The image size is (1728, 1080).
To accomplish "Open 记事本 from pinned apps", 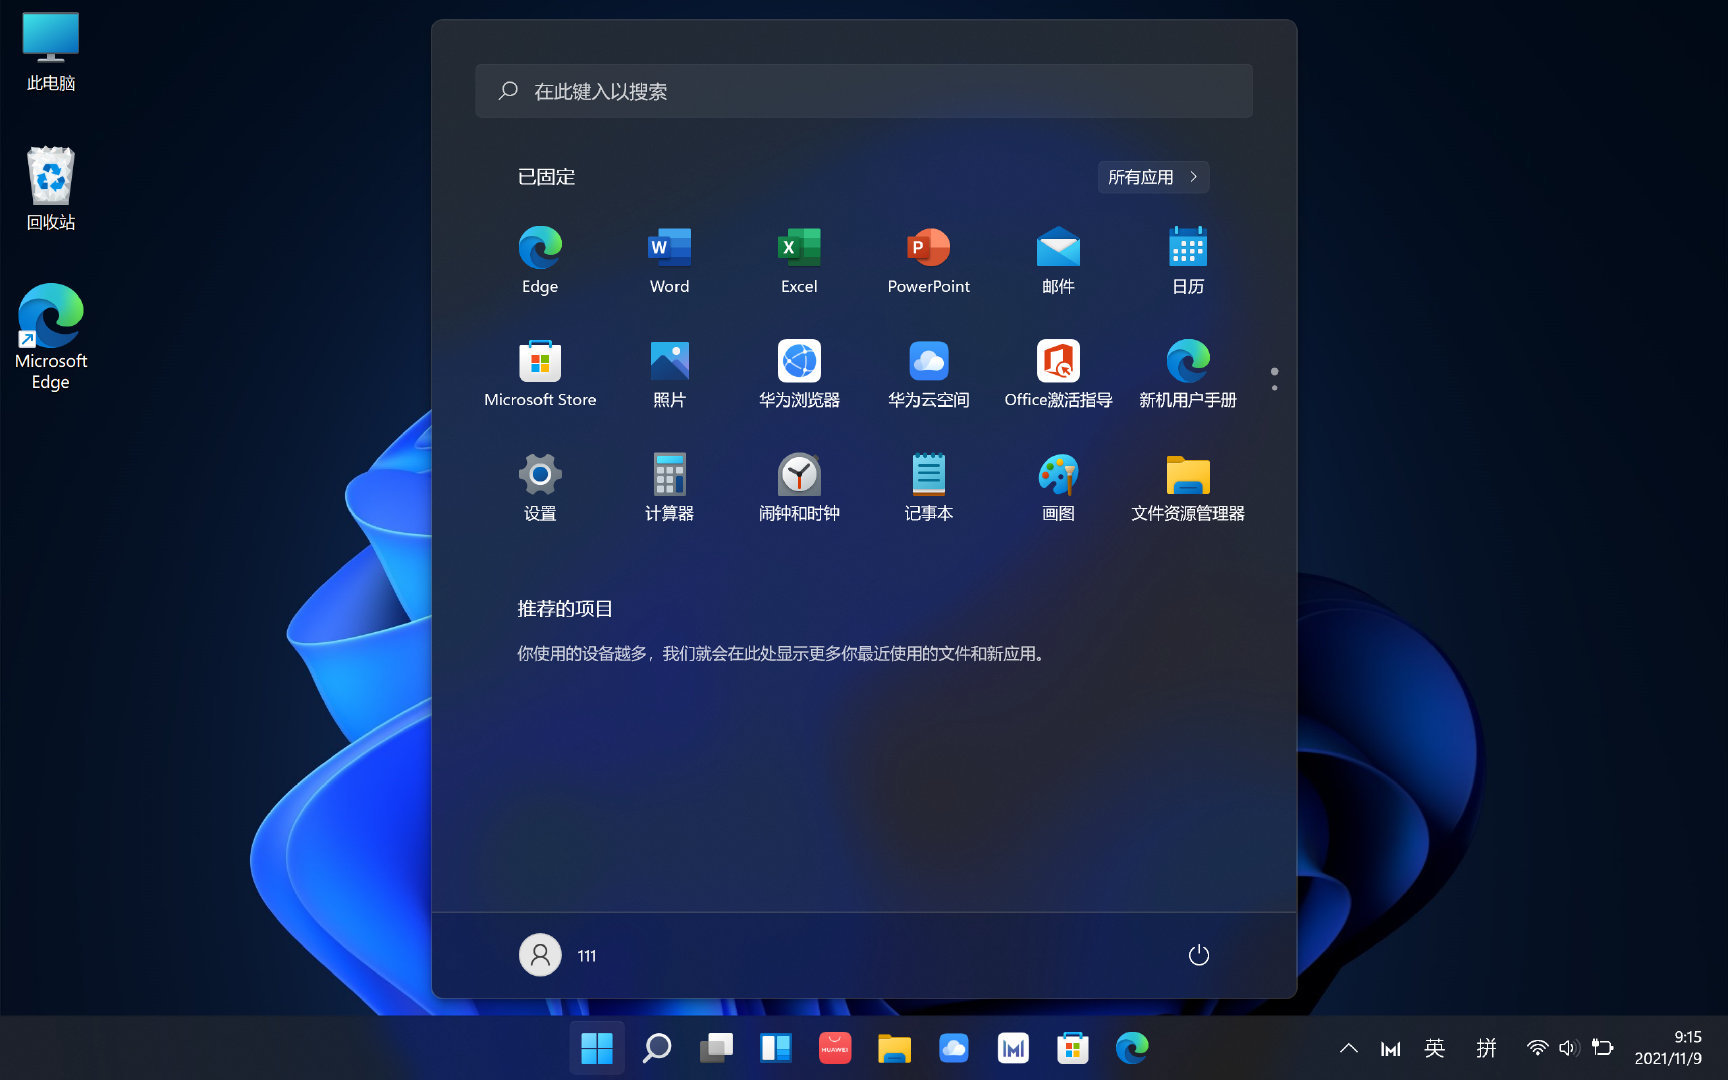I will pos(928,488).
